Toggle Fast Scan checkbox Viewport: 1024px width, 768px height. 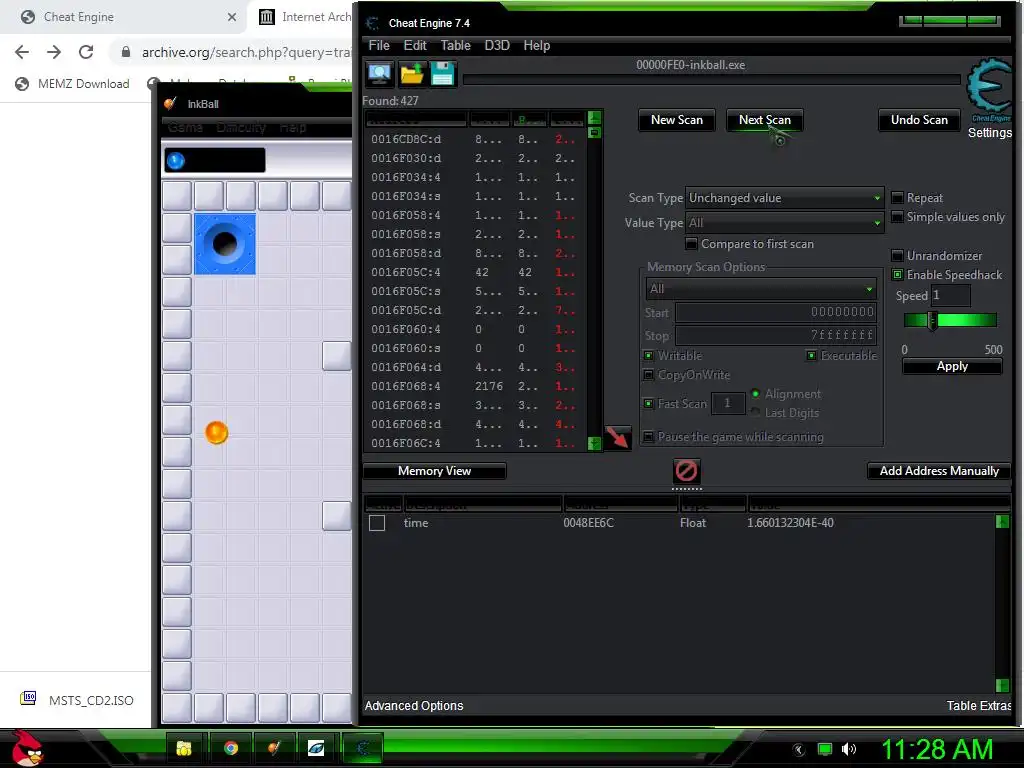tap(648, 404)
